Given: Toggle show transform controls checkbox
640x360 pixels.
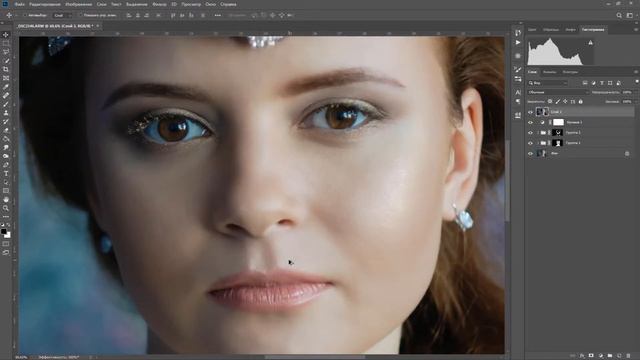Looking at the screenshot, I should click(80, 15).
